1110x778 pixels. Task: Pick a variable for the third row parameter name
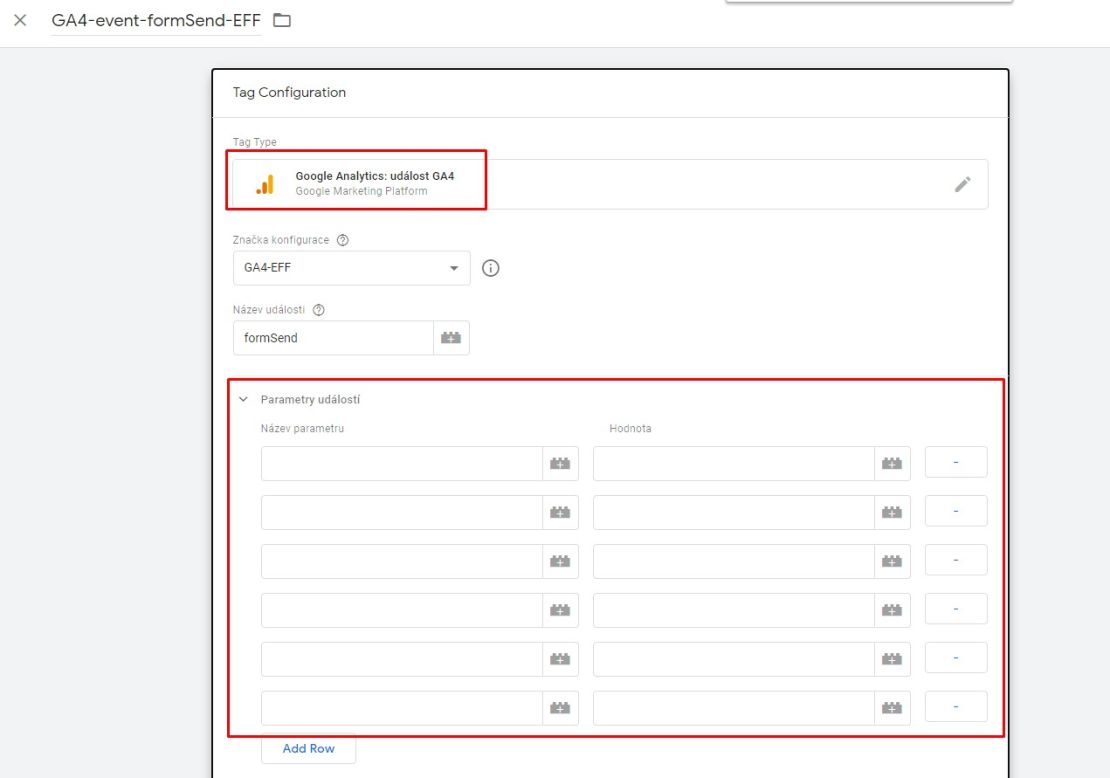[x=560, y=561]
